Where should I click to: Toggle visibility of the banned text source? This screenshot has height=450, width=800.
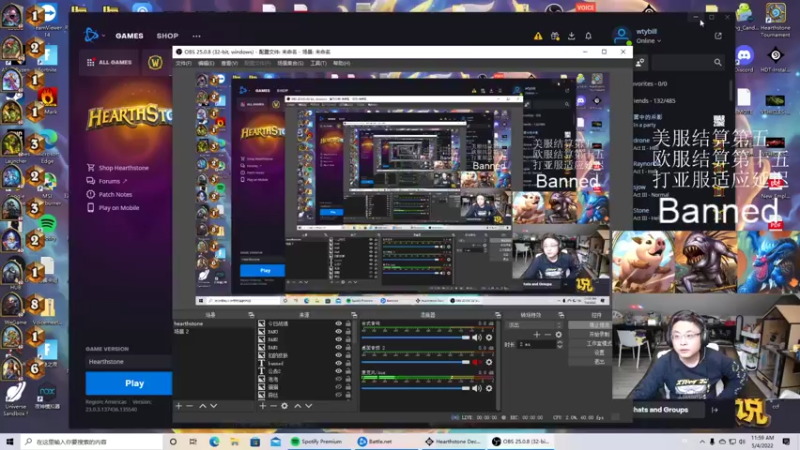tap(338, 363)
